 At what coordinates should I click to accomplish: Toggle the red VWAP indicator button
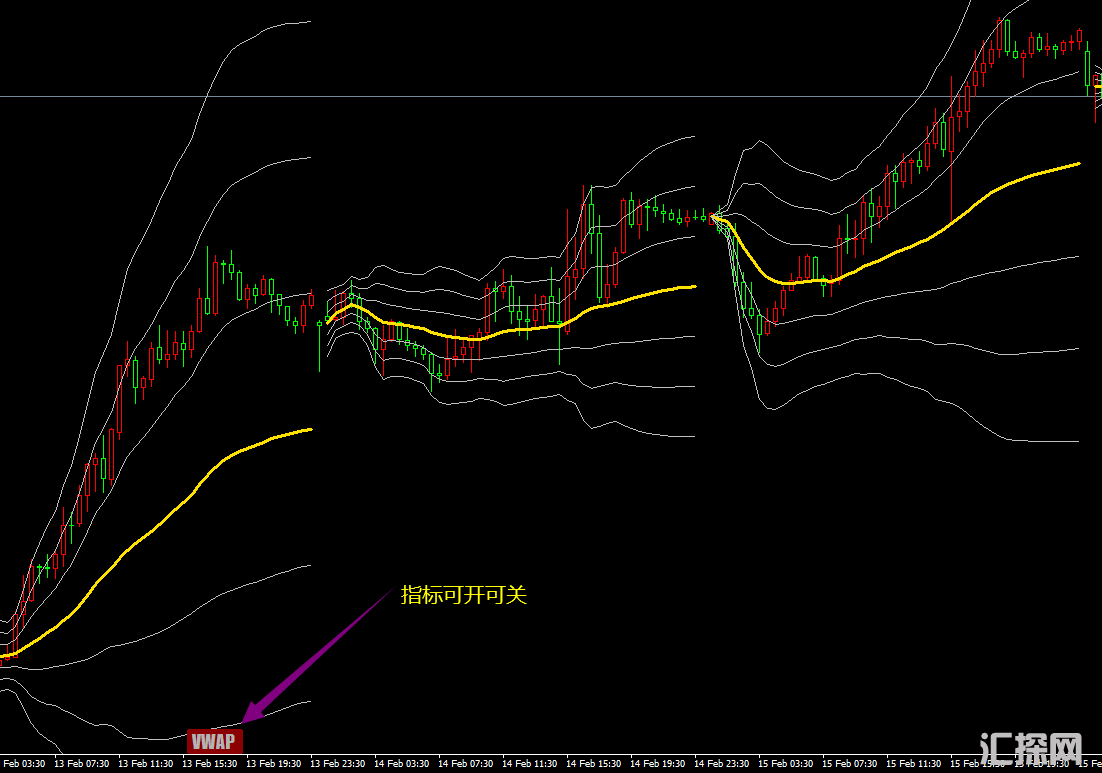coord(215,741)
